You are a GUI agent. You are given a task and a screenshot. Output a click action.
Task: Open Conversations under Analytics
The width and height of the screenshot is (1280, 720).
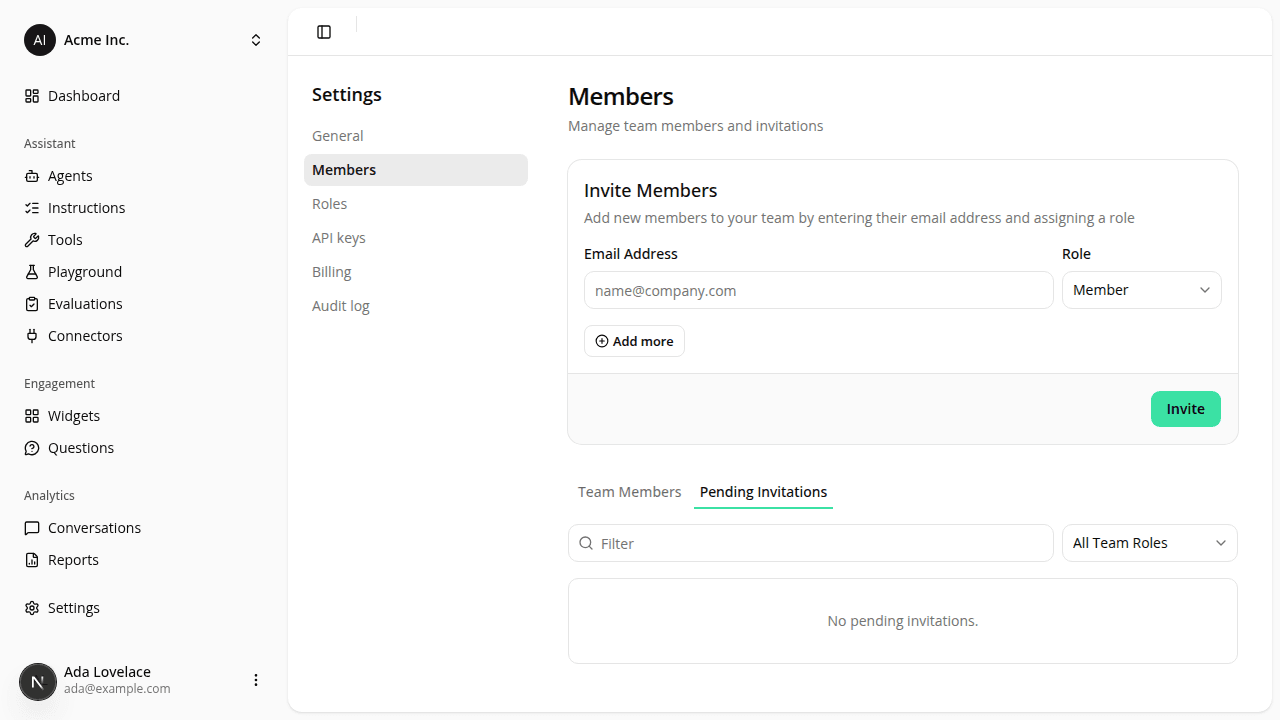[144, 528]
